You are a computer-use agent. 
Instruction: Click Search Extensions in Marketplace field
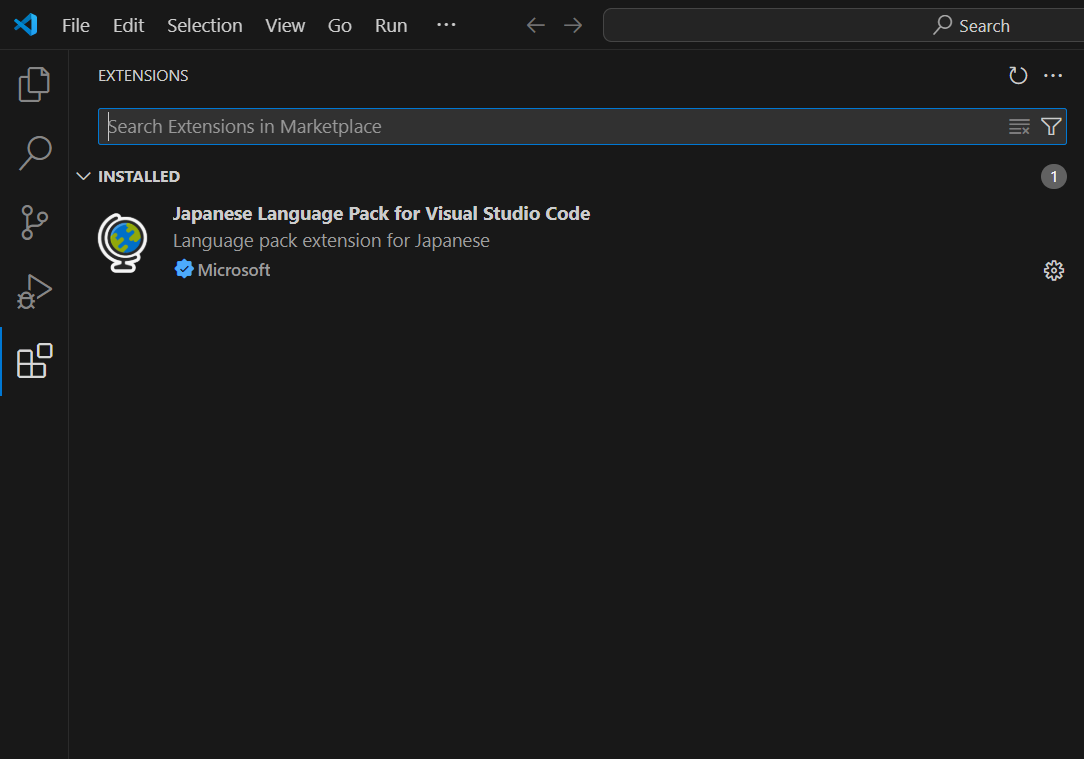582,126
